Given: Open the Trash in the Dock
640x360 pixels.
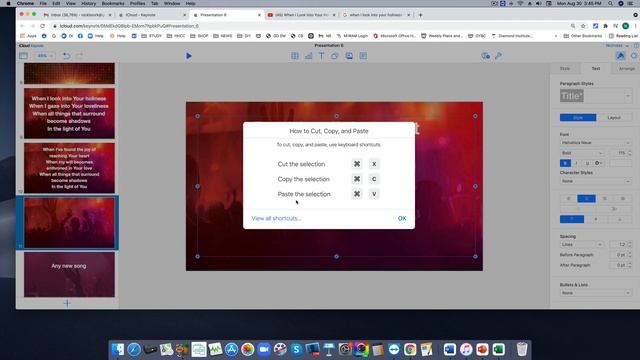Looking at the screenshot, I should pos(522,349).
